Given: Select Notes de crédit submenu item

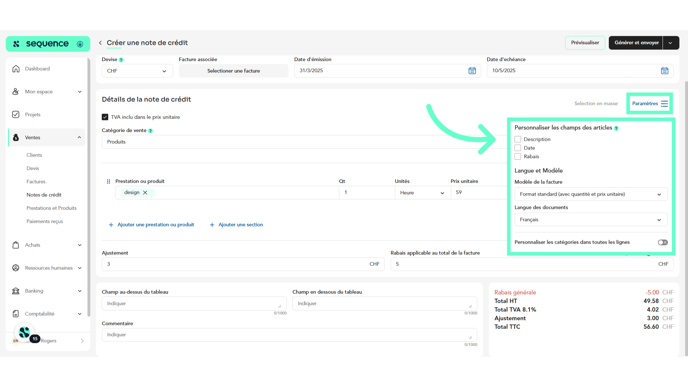Looking at the screenshot, I should (44, 194).
